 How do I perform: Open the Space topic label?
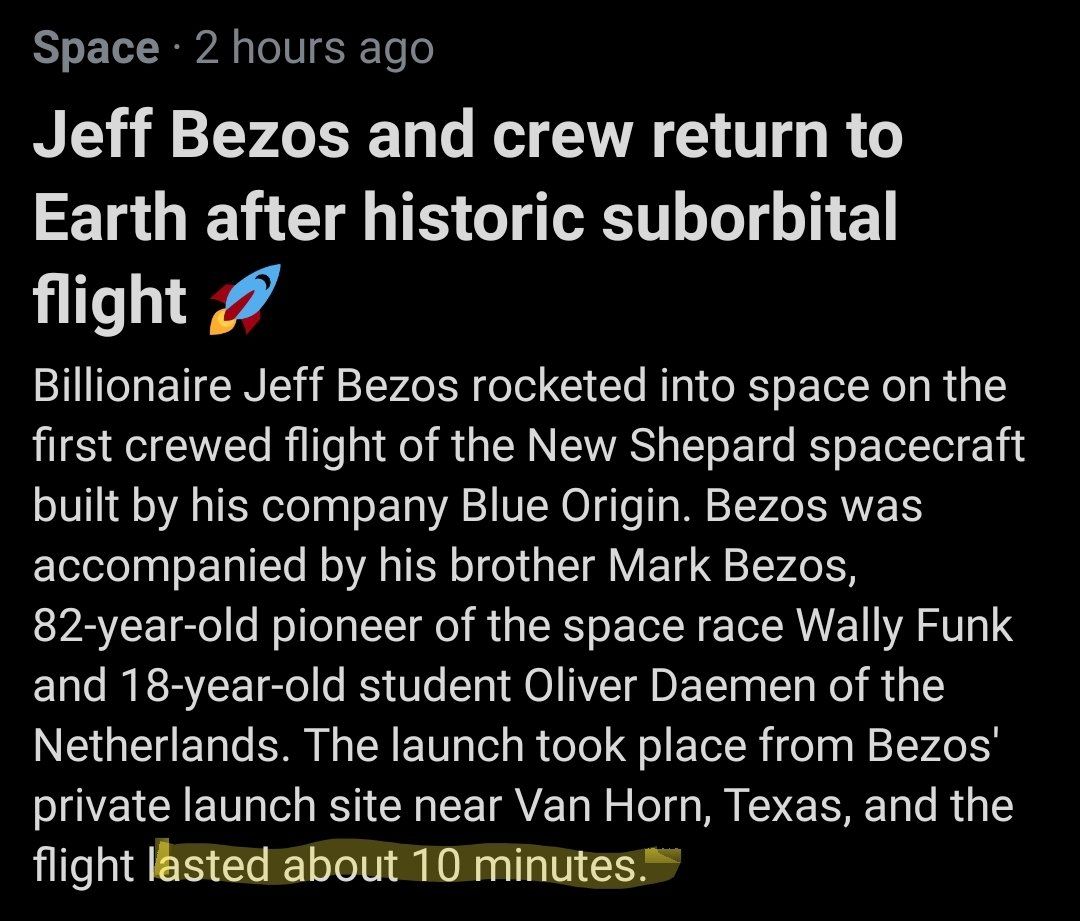95,49
